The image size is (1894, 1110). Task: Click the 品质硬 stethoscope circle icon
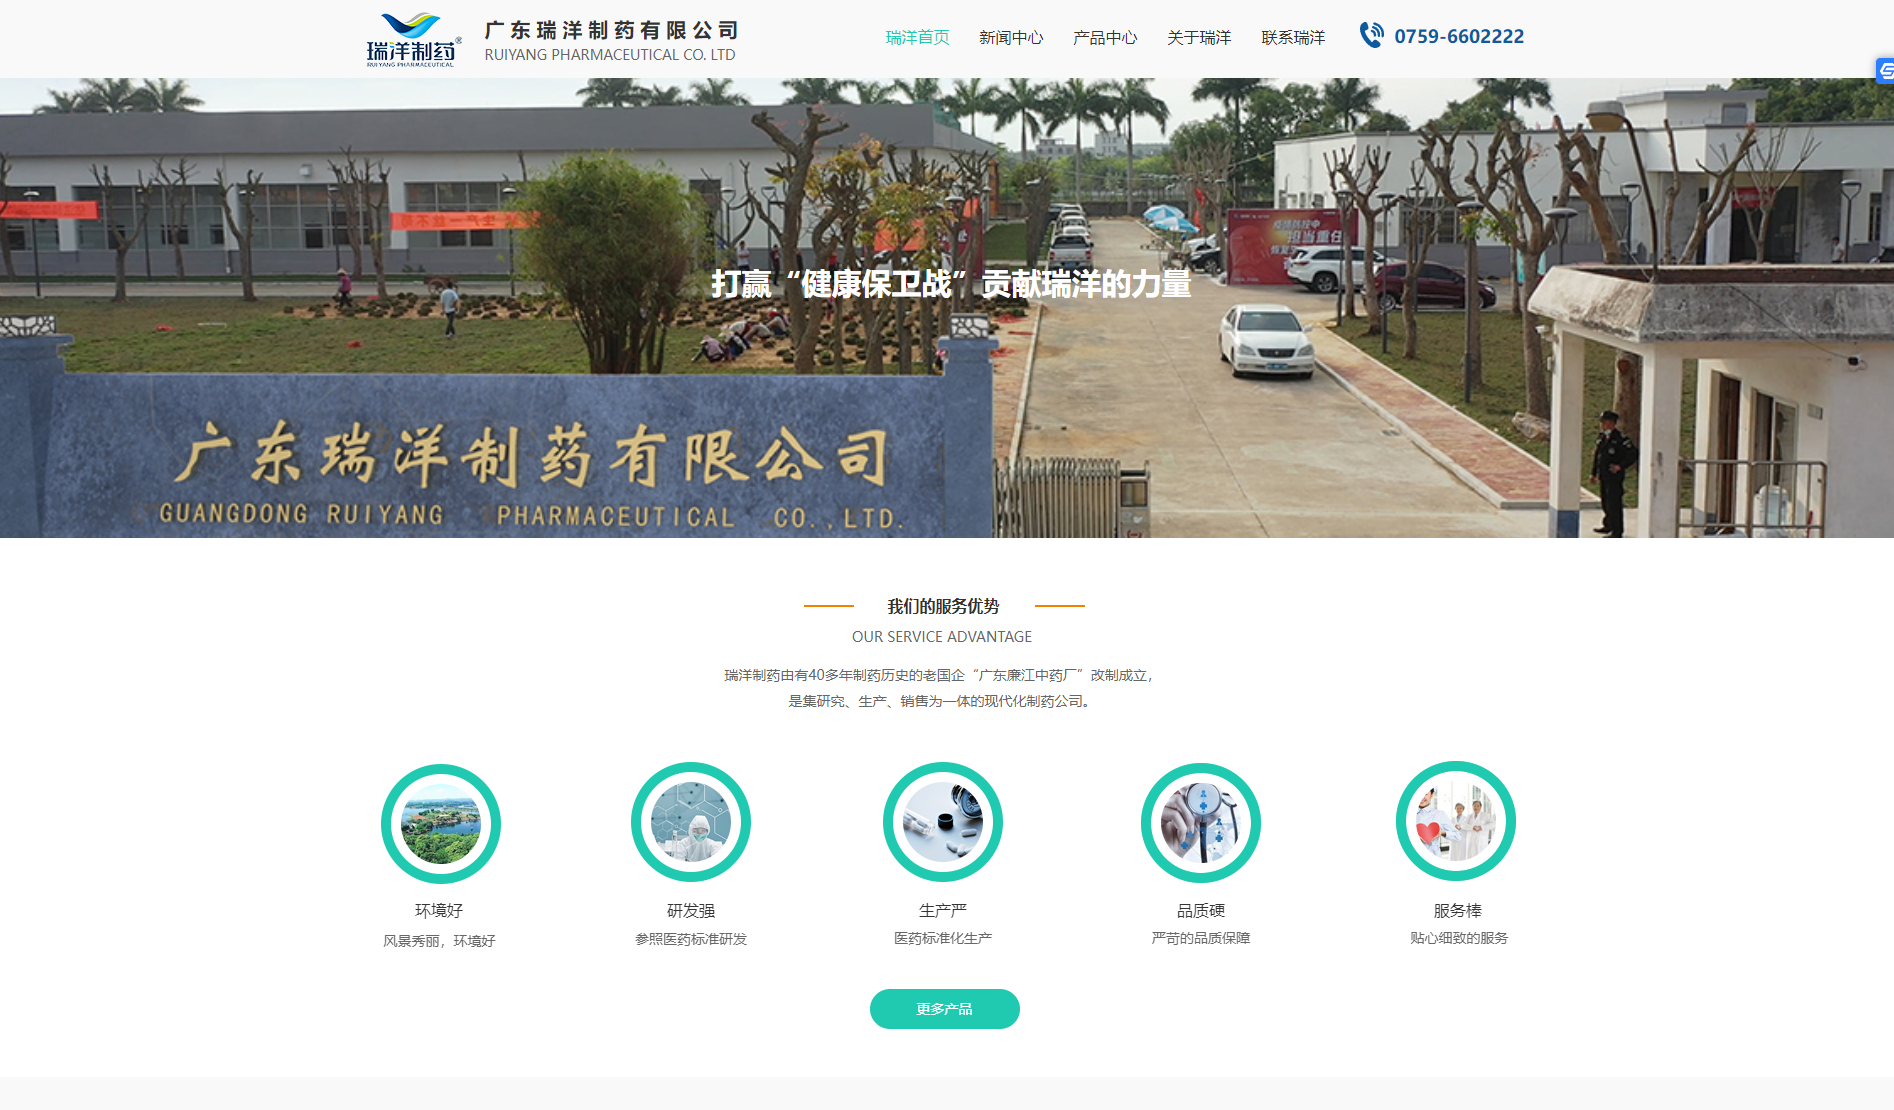(1201, 823)
